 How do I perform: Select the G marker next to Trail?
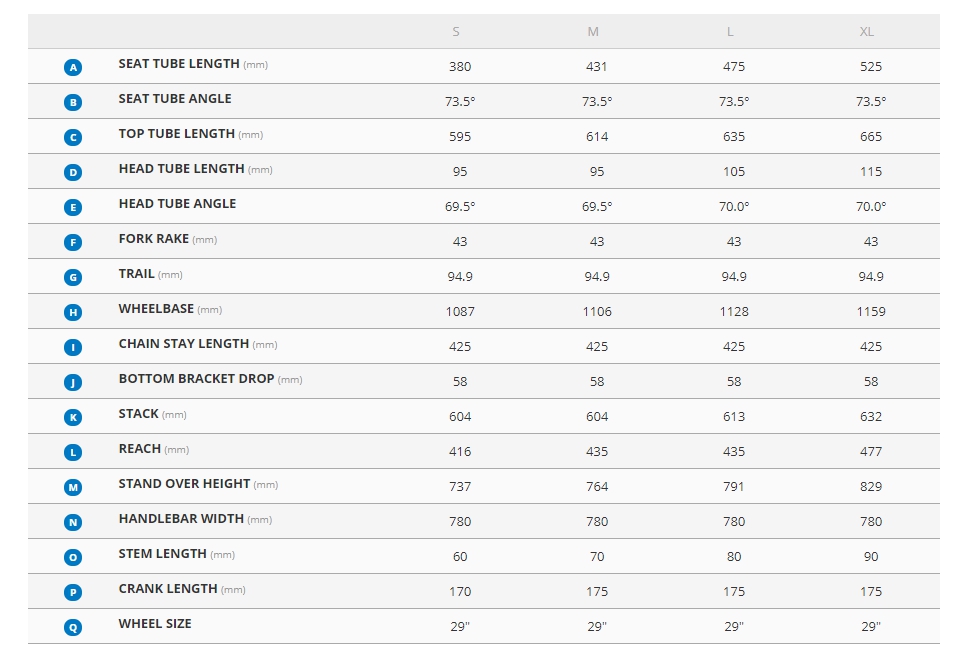73,277
